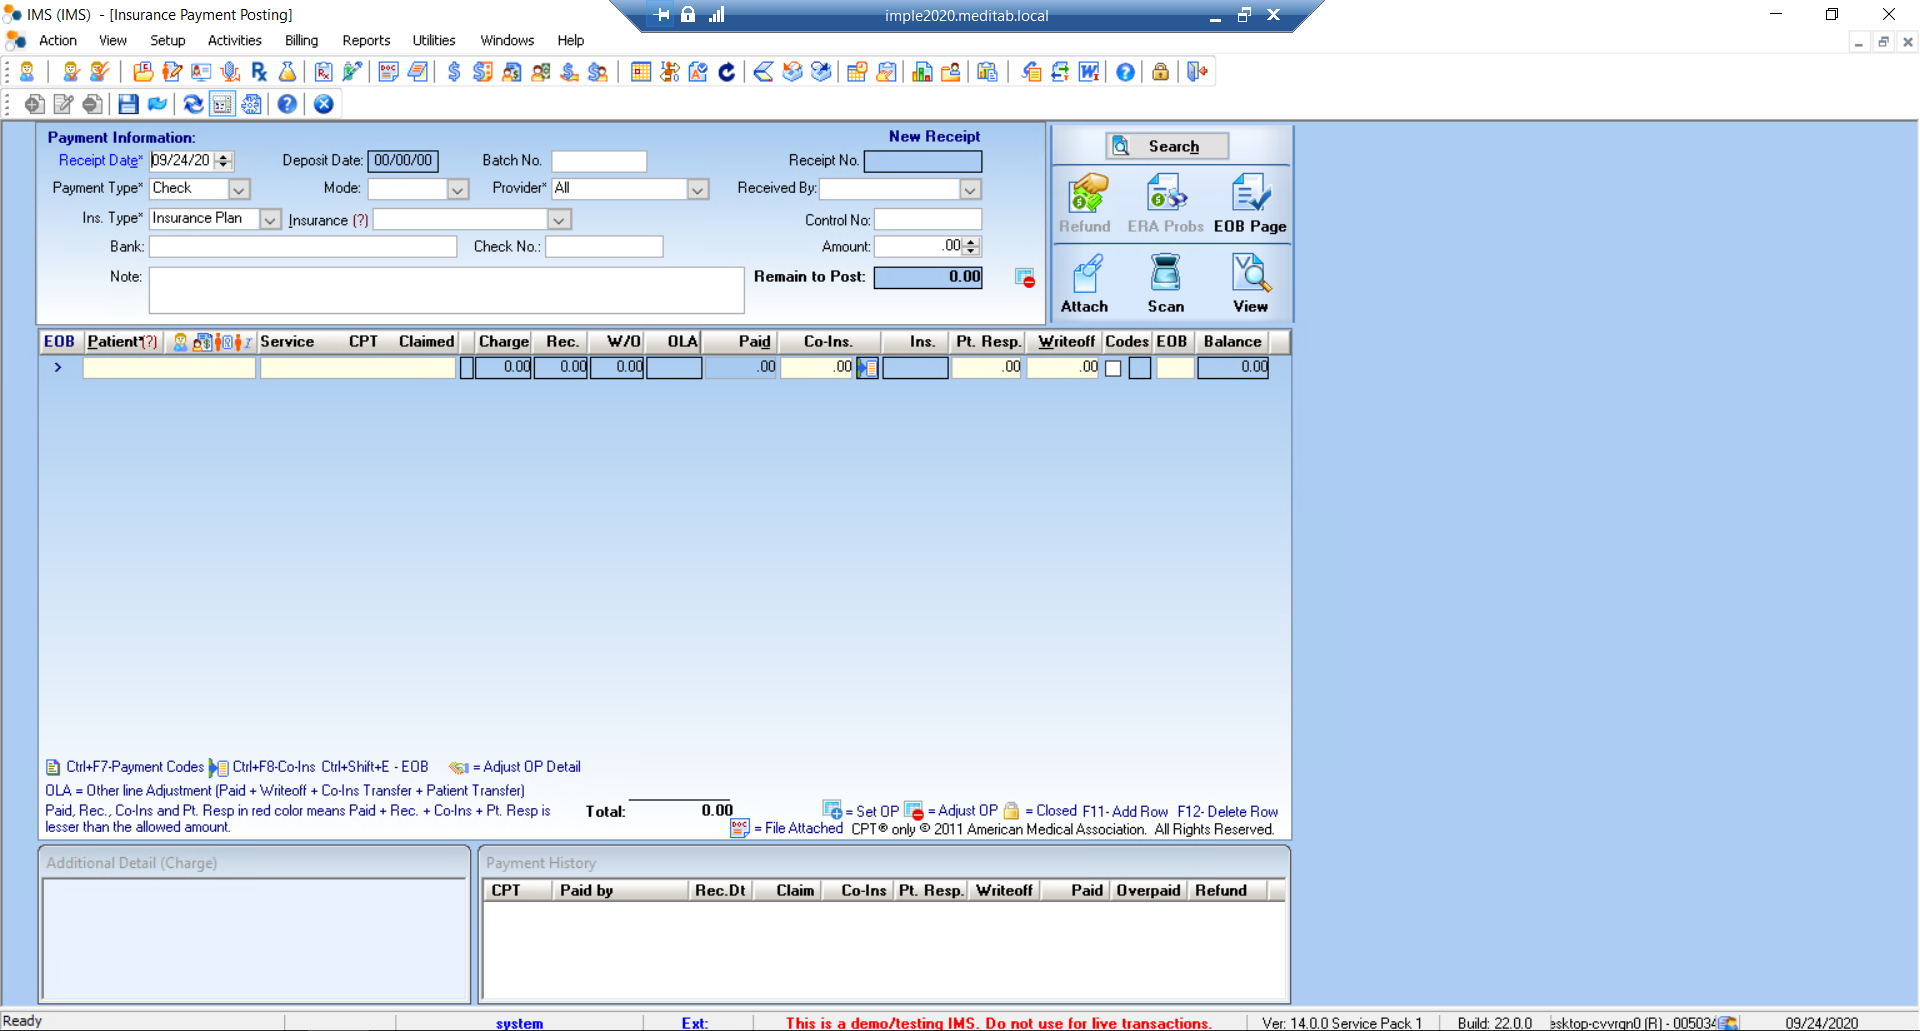Click the lock icon on the toolbar
Screen dimensions: 1920x1031
click(1159, 72)
